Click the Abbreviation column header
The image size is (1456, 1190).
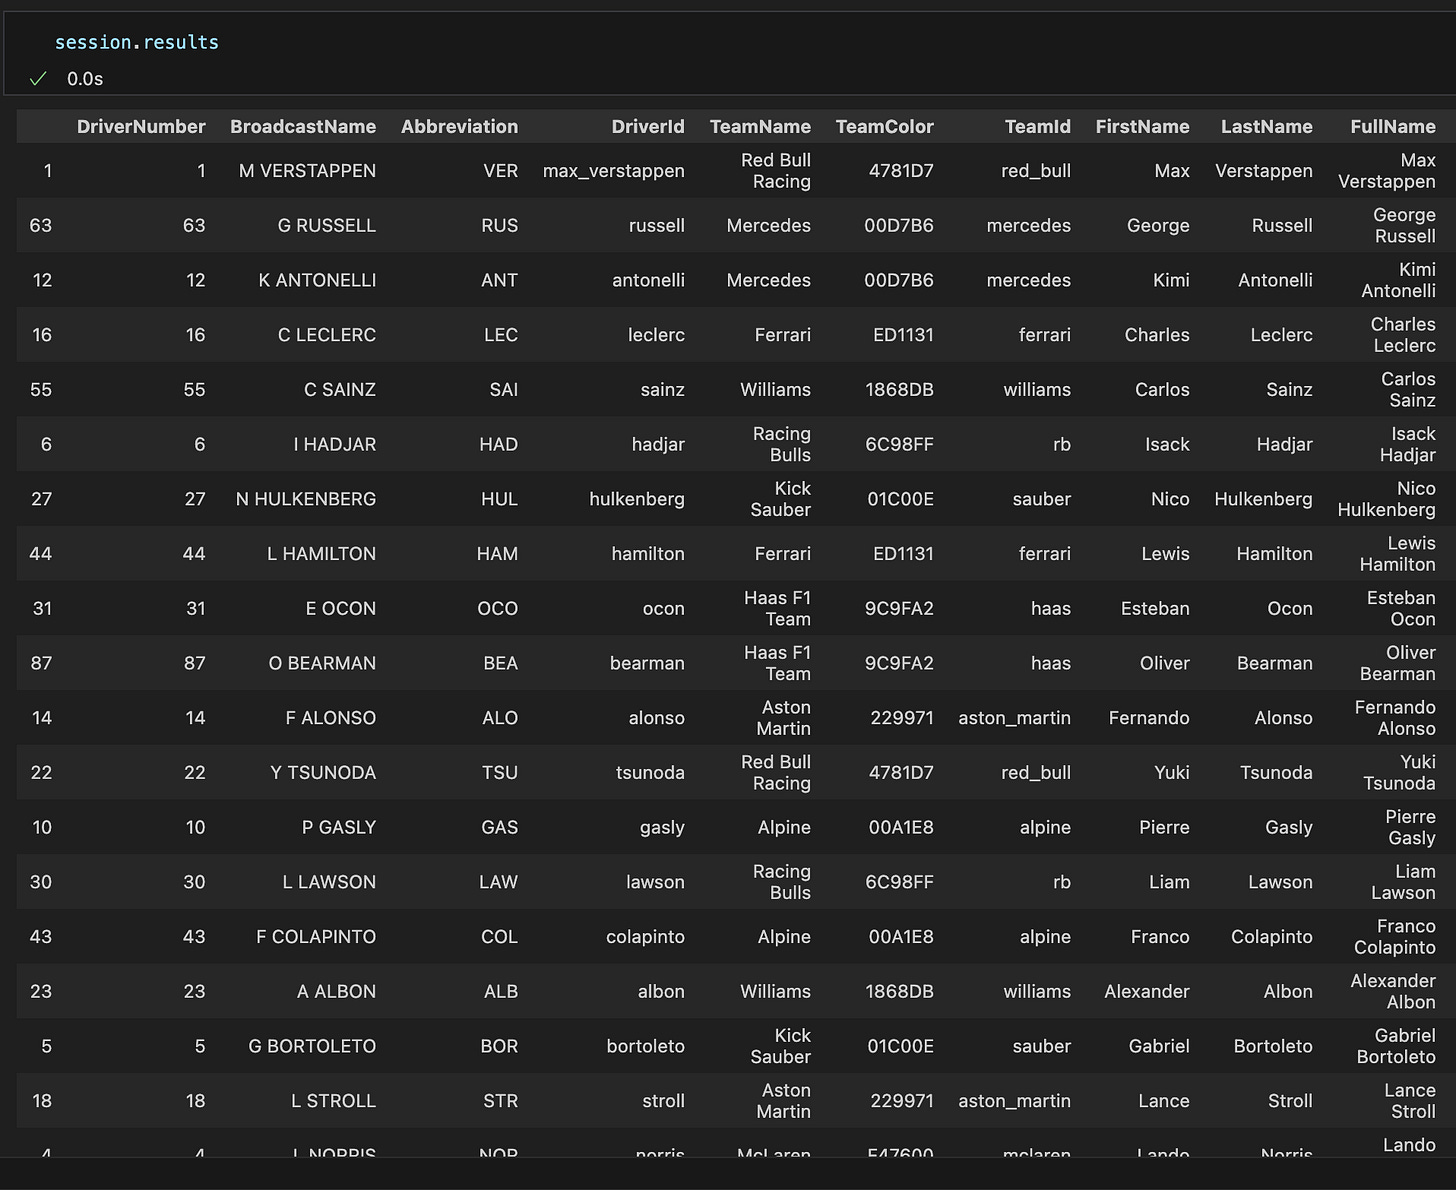(459, 127)
